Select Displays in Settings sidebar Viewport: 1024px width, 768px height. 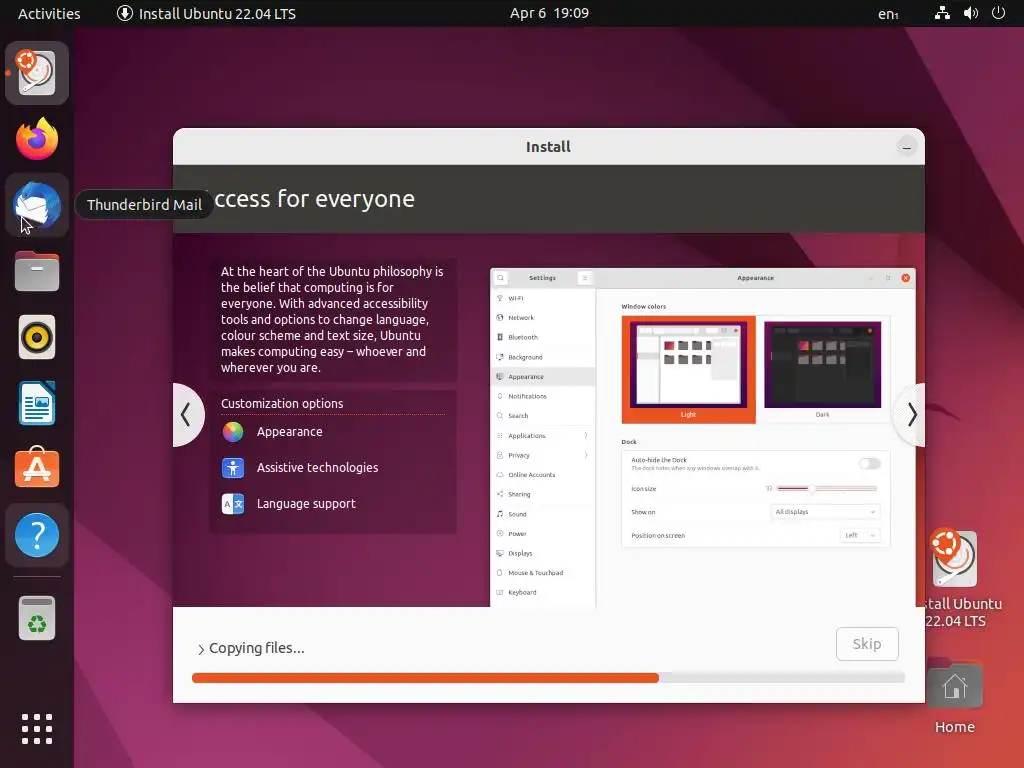coord(543,553)
